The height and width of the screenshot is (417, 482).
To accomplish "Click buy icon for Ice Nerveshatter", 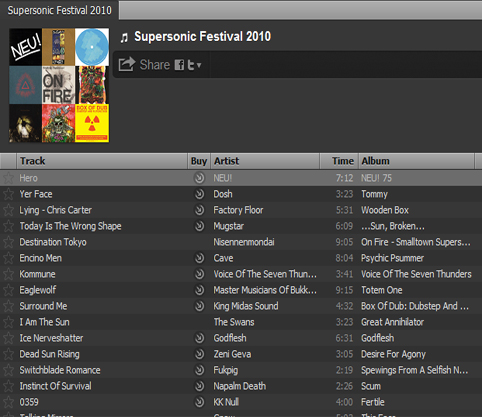I will (x=199, y=338).
